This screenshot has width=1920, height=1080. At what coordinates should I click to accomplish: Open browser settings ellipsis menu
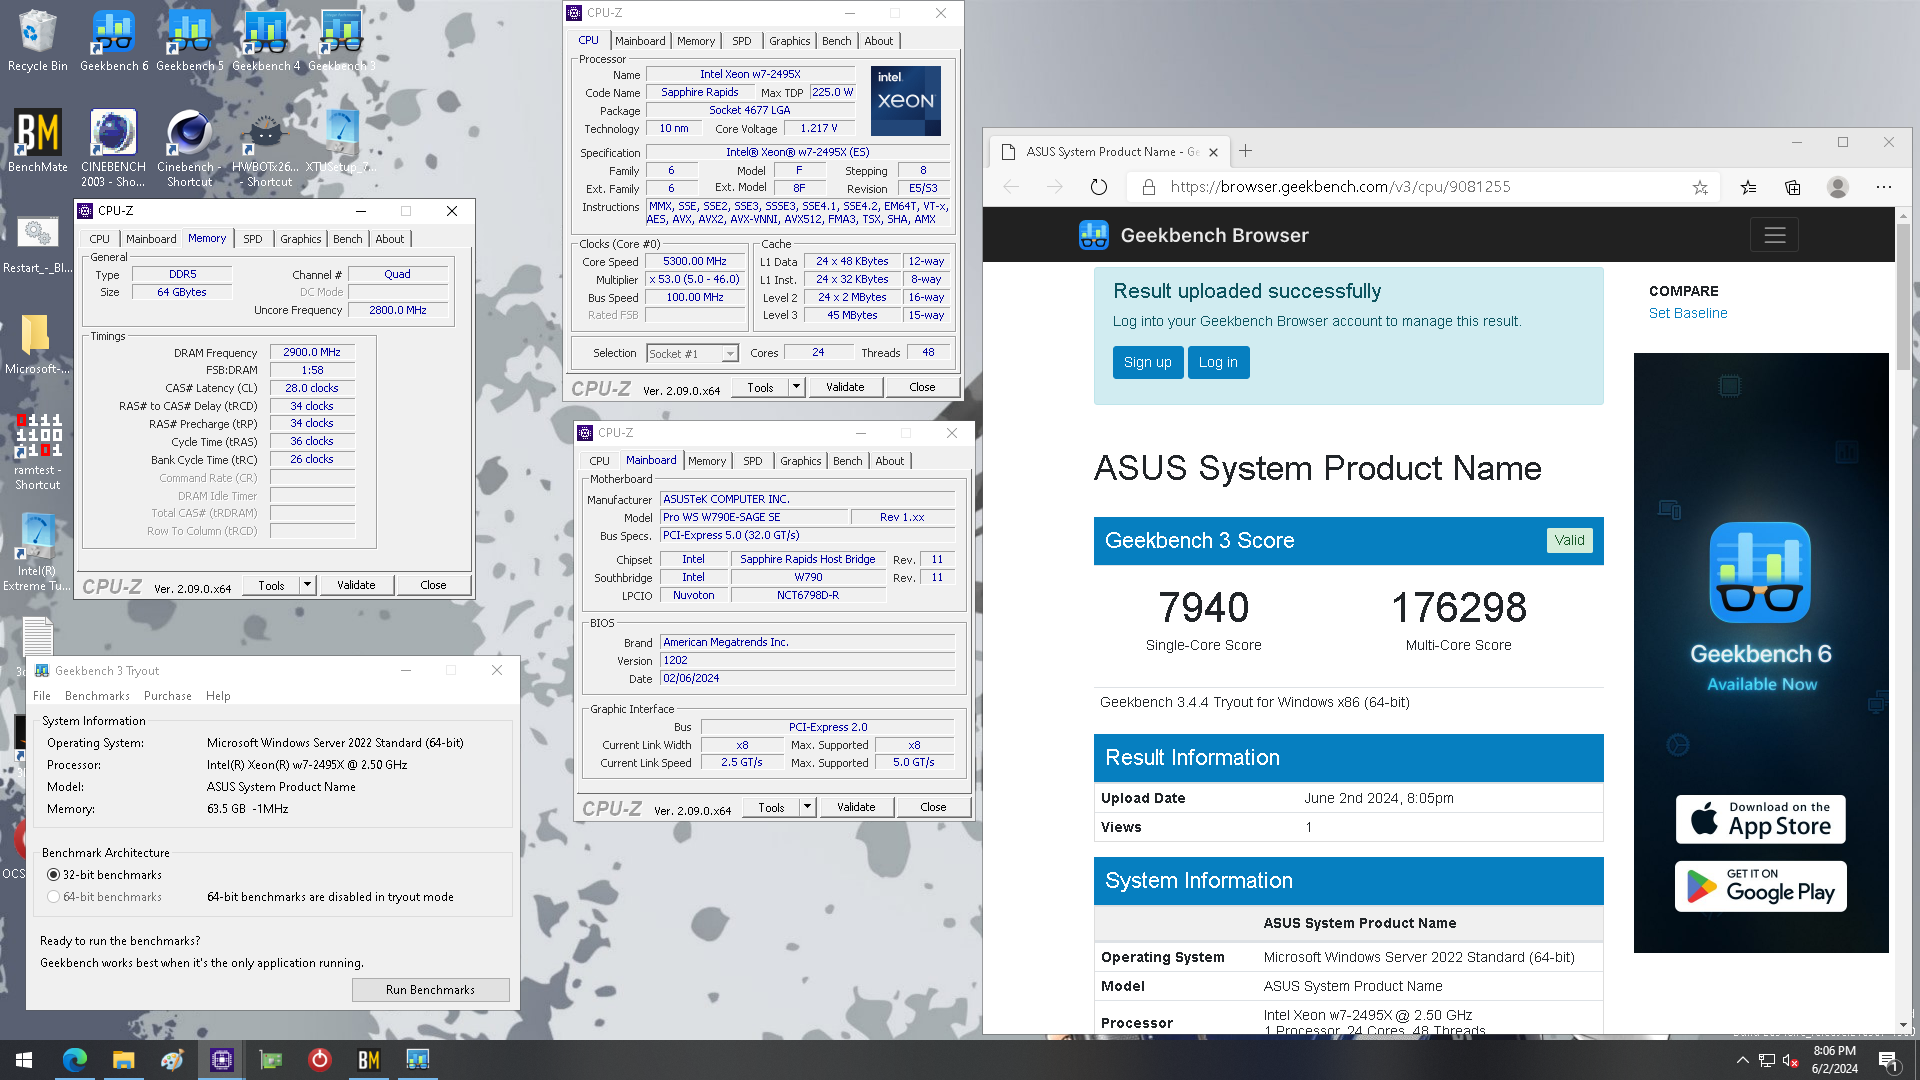tap(1884, 187)
